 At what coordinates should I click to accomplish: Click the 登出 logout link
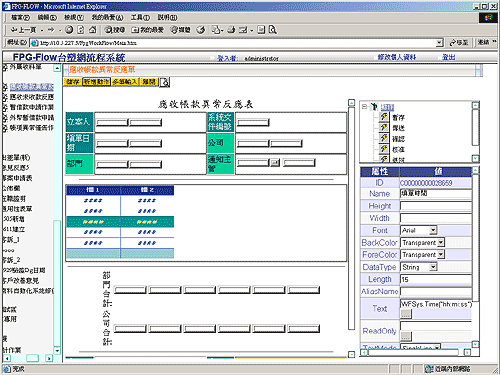pyautogui.click(x=449, y=57)
